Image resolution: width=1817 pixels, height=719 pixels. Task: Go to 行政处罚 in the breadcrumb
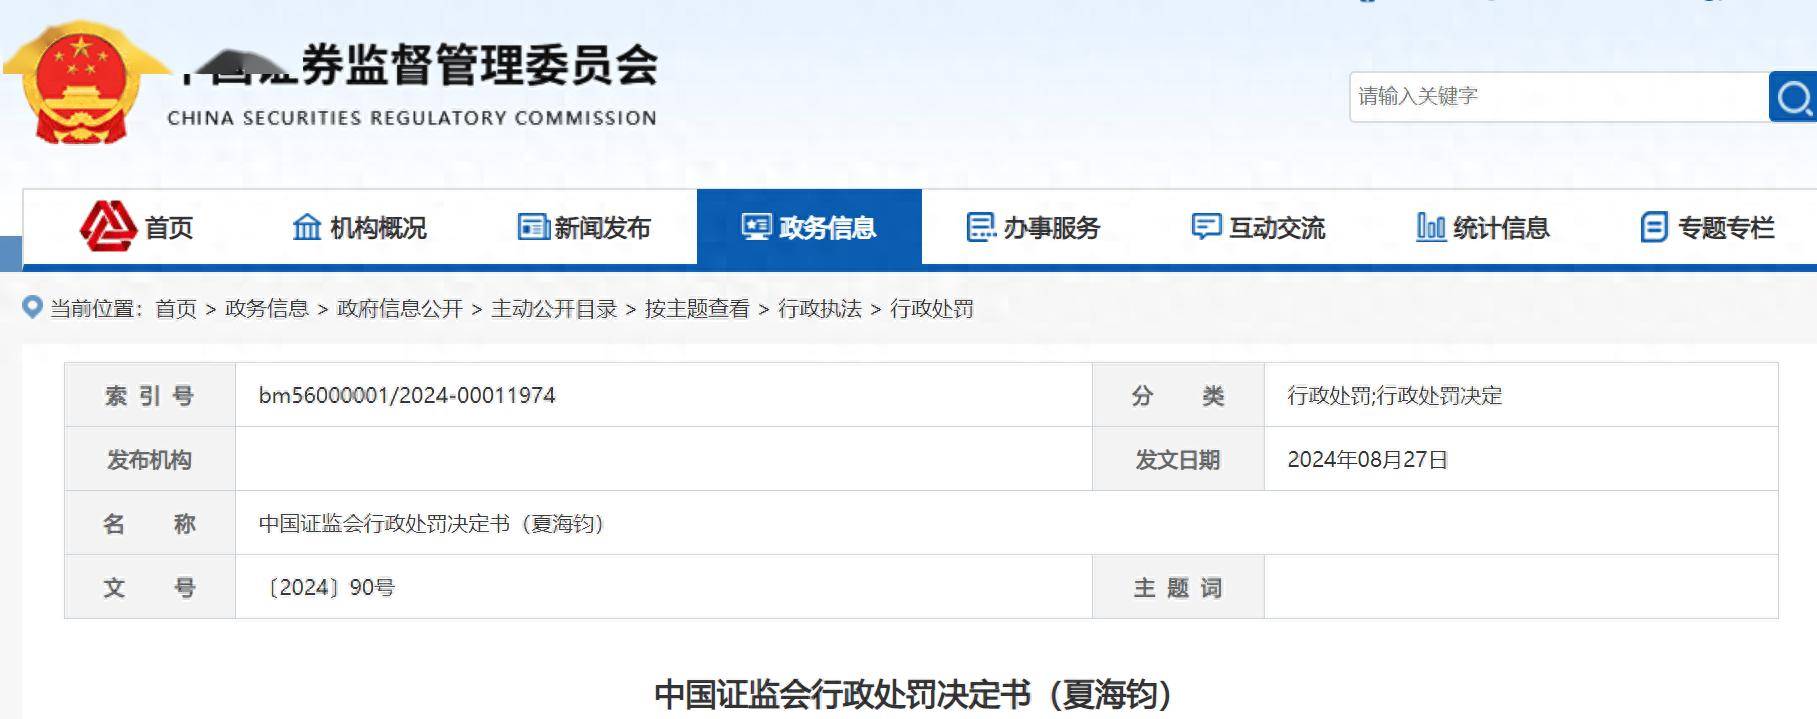[932, 308]
